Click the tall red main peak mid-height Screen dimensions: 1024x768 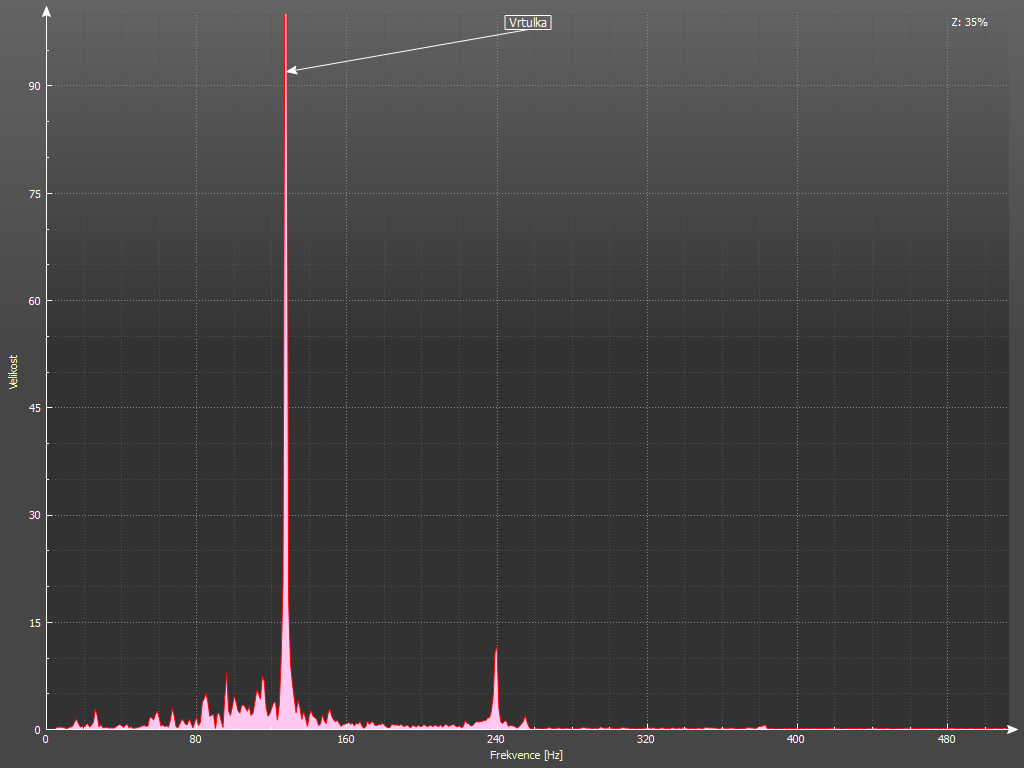tap(286, 370)
